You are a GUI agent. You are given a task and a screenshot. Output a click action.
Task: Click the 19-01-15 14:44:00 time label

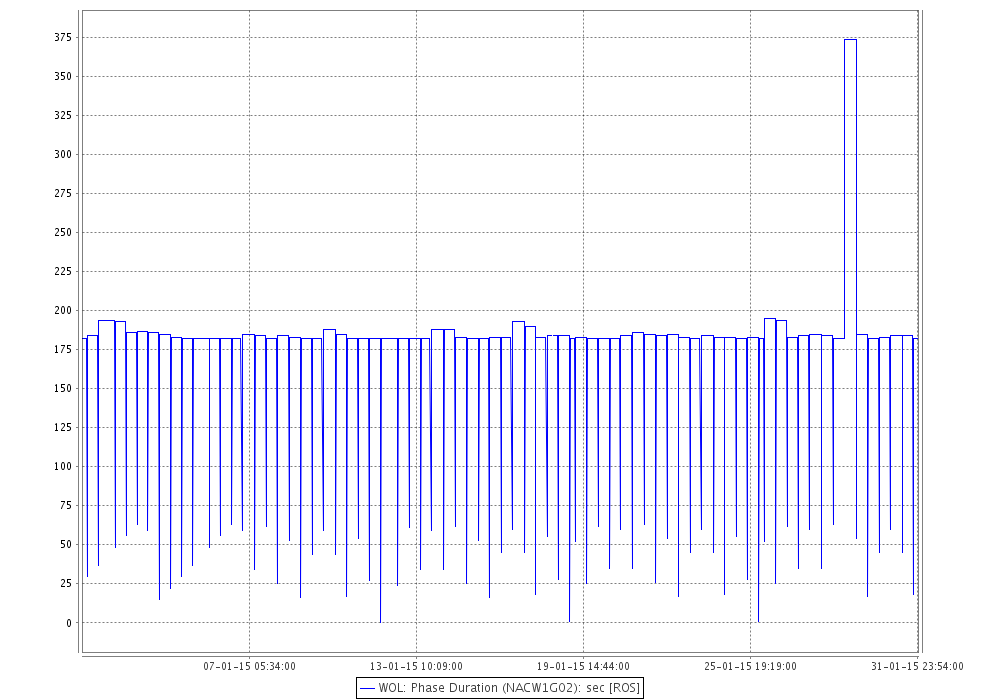click(x=583, y=666)
